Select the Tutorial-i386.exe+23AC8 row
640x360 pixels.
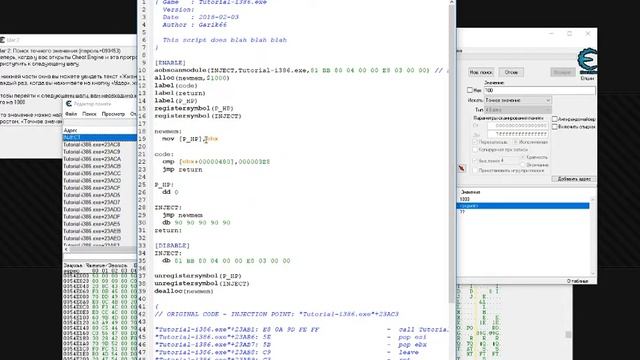pyautogui.click(x=100, y=145)
